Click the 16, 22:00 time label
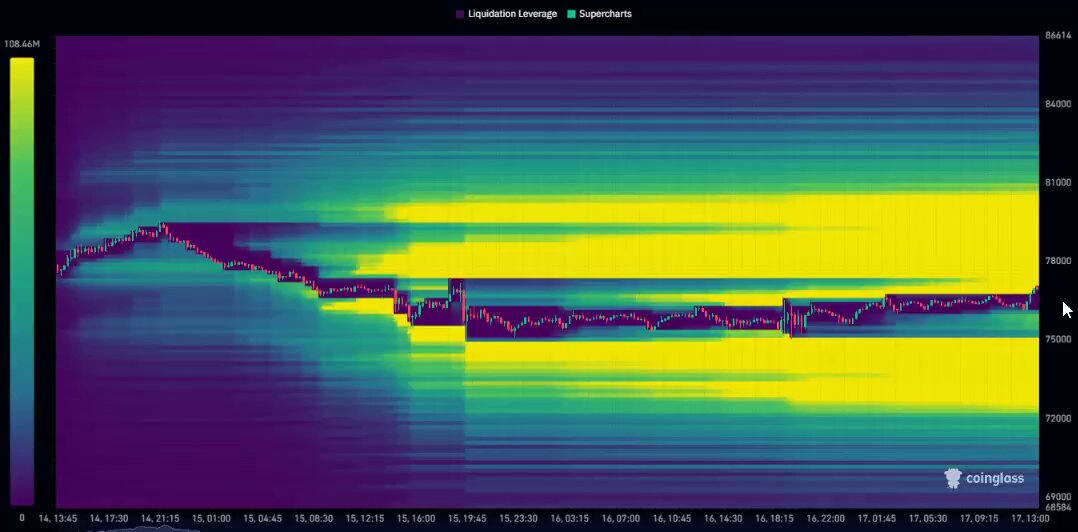Image resolution: width=1078 pixels, height=532 pixels. coord(826,518)
